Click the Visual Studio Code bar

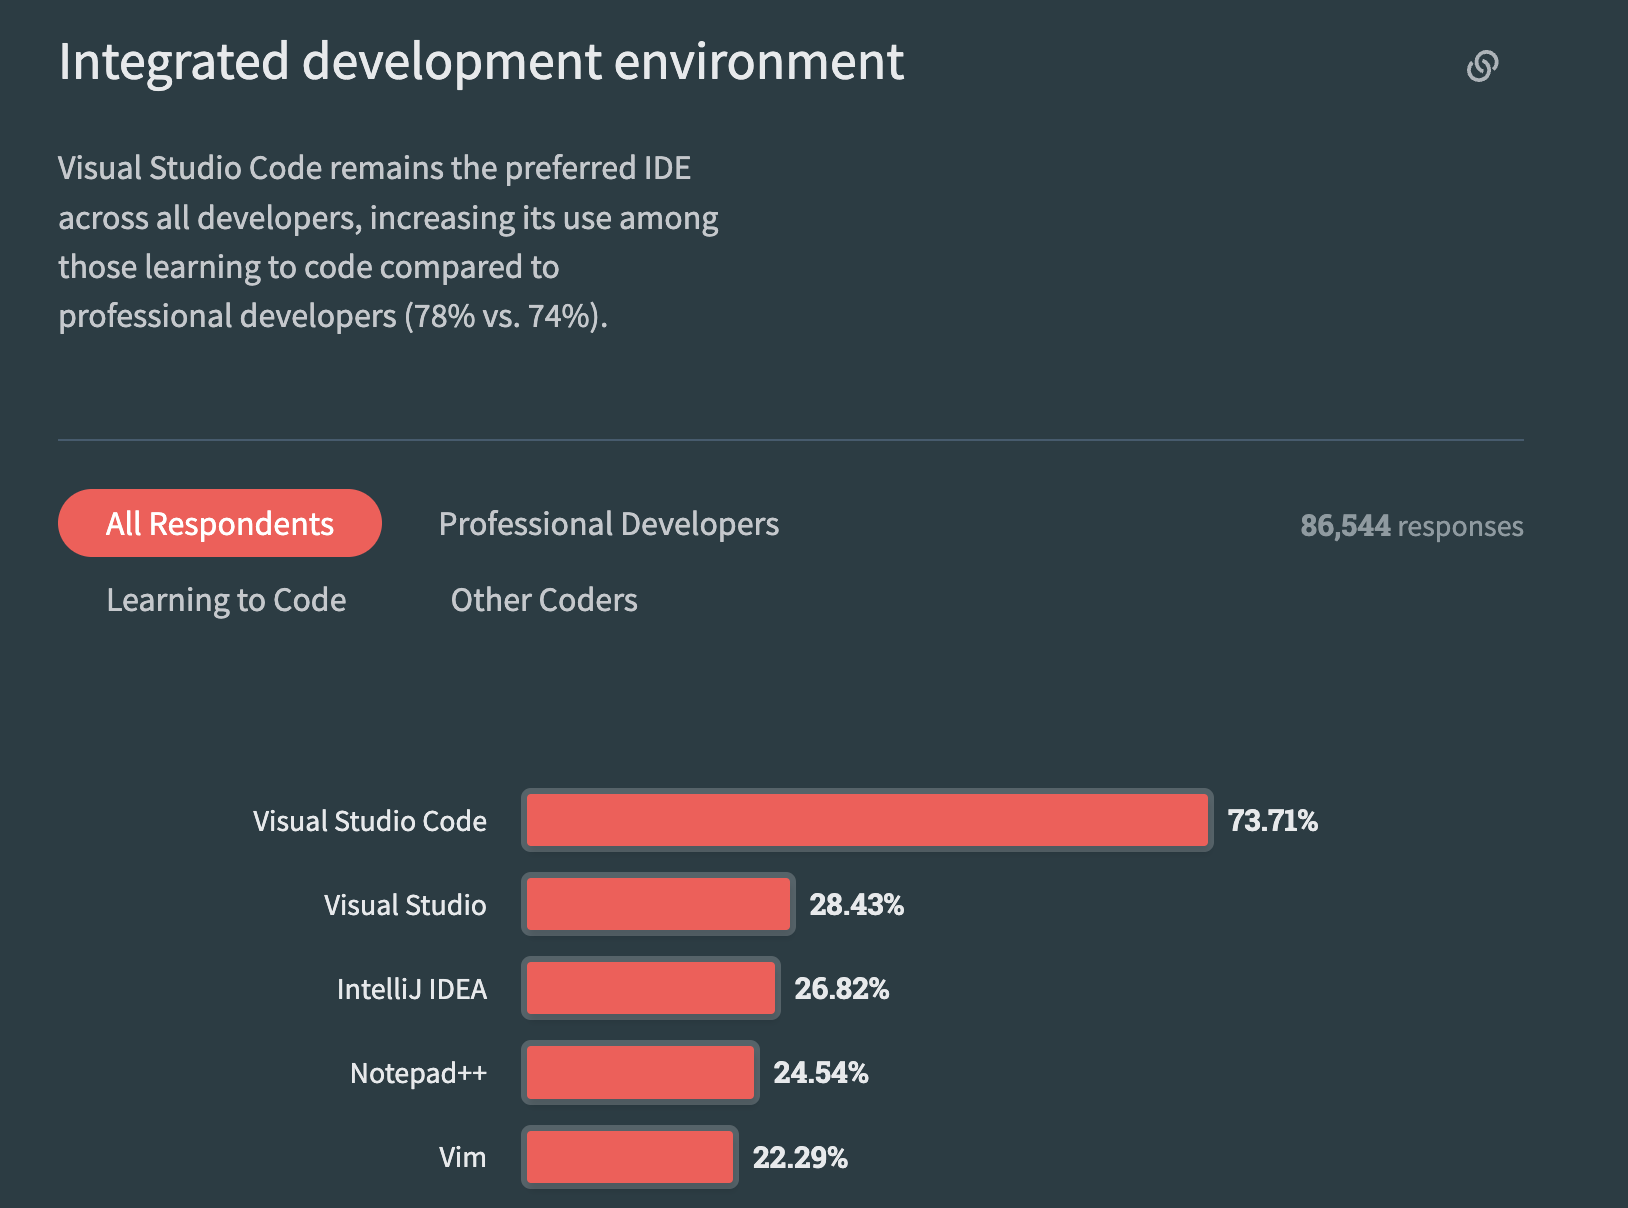[867, 820]
